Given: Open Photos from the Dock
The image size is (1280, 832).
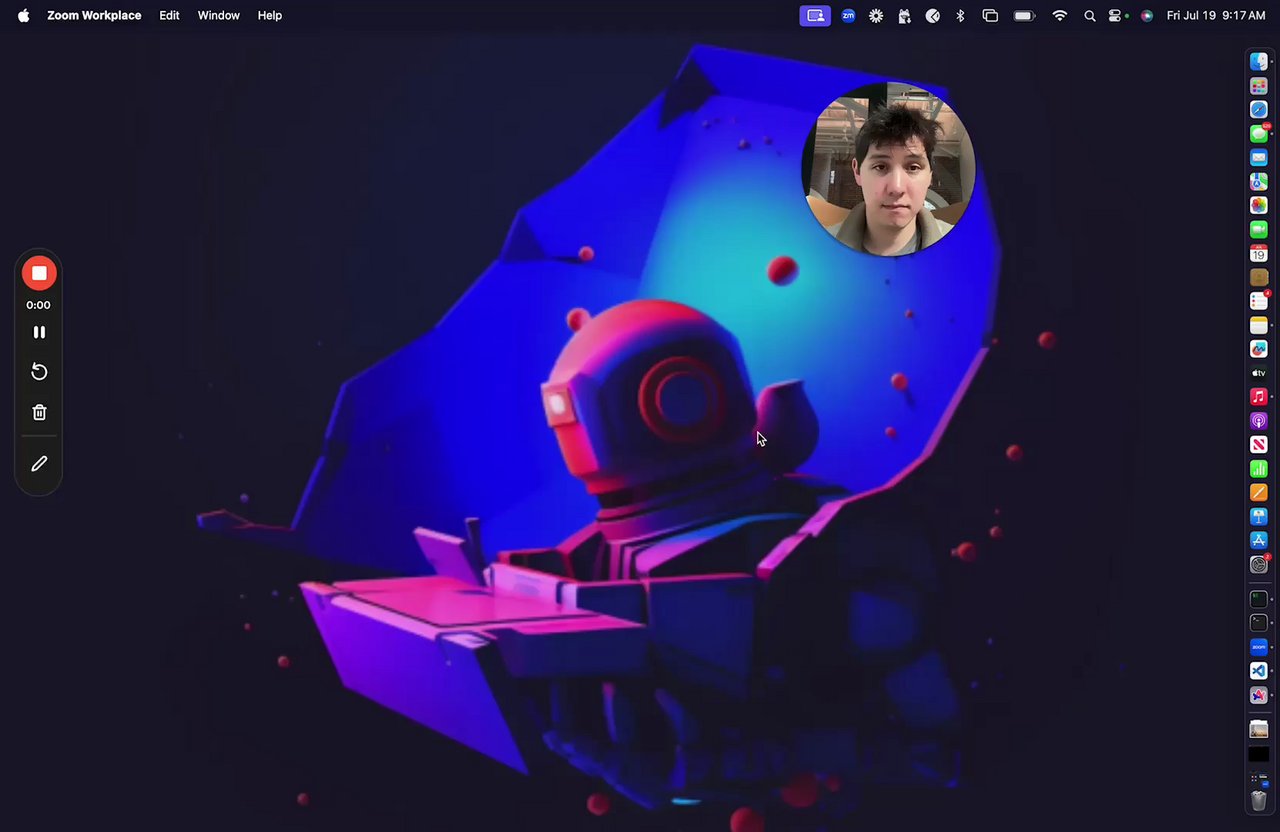Looking at the screenshot, I should click(1259, 205).
